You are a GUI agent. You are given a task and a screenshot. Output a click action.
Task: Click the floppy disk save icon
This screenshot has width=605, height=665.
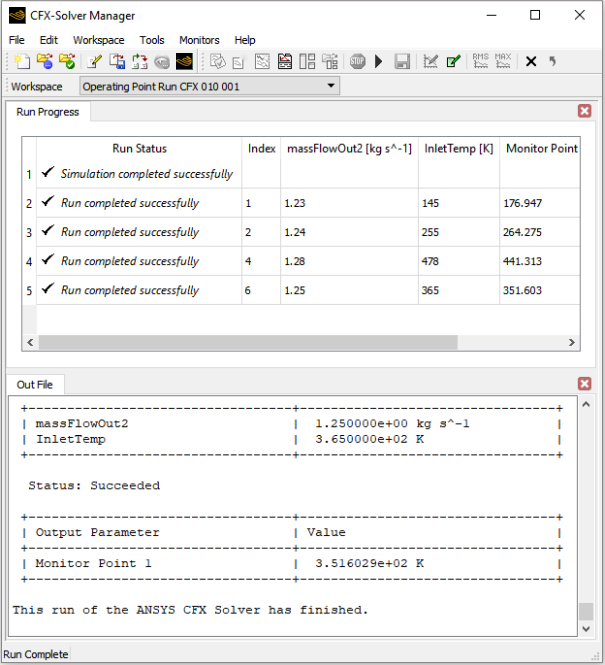402,62
